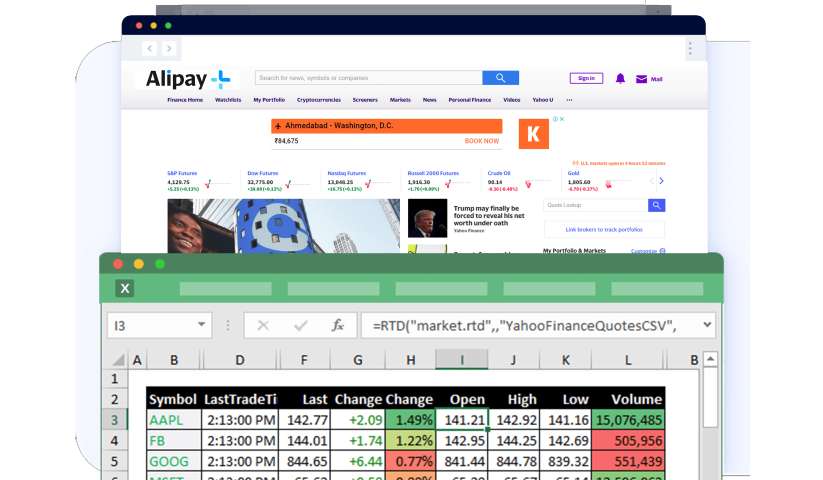Click the spreadsheet scroll up arrow
Screen dimensions: 823x480
(x=710, y=359)
